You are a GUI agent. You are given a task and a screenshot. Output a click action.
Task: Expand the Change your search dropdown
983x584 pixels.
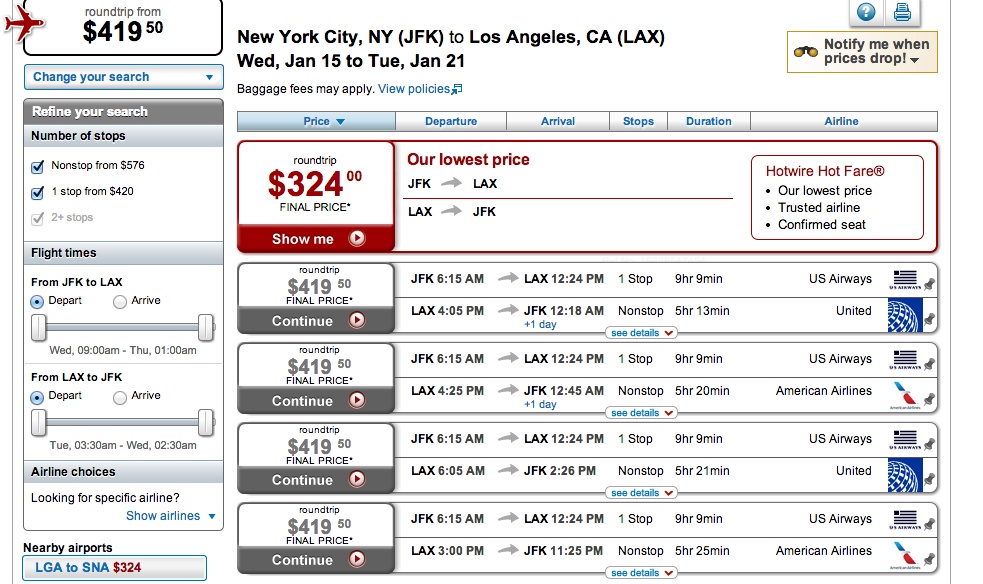point(124,77)
